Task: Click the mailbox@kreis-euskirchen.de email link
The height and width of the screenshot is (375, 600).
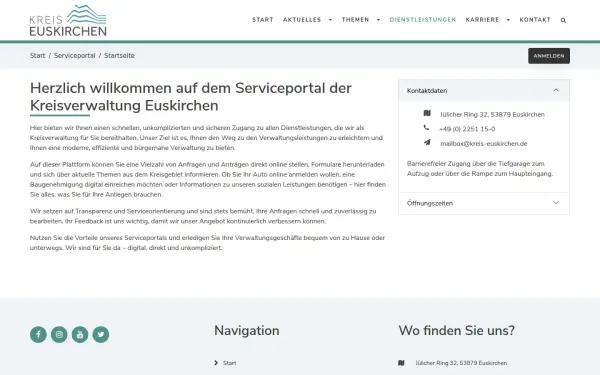Action: [484, 143]
